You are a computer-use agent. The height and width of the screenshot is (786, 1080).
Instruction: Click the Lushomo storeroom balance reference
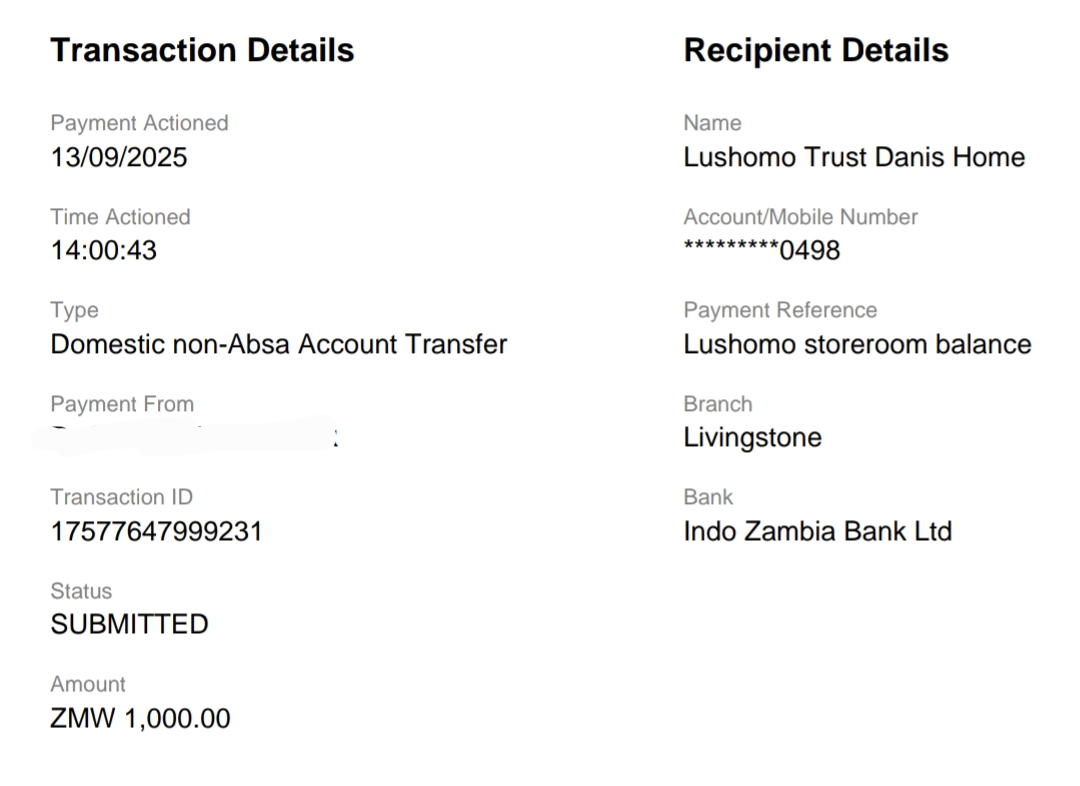[x=857, y=344]
